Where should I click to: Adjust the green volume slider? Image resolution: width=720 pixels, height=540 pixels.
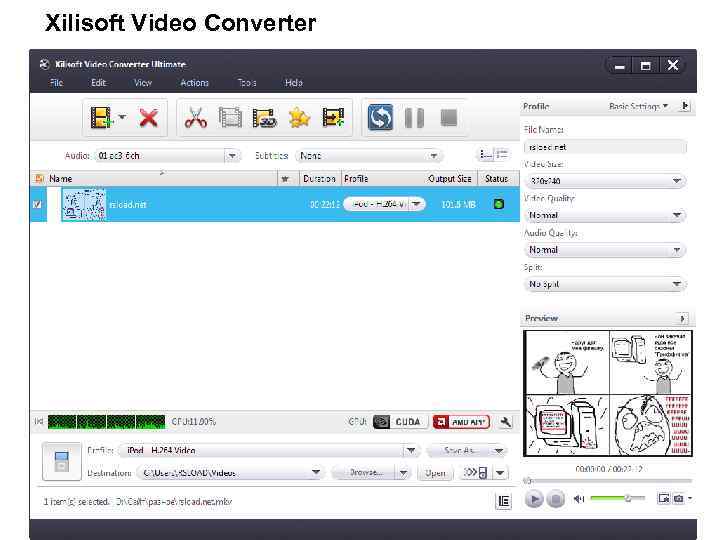click(x=617, y=498)
